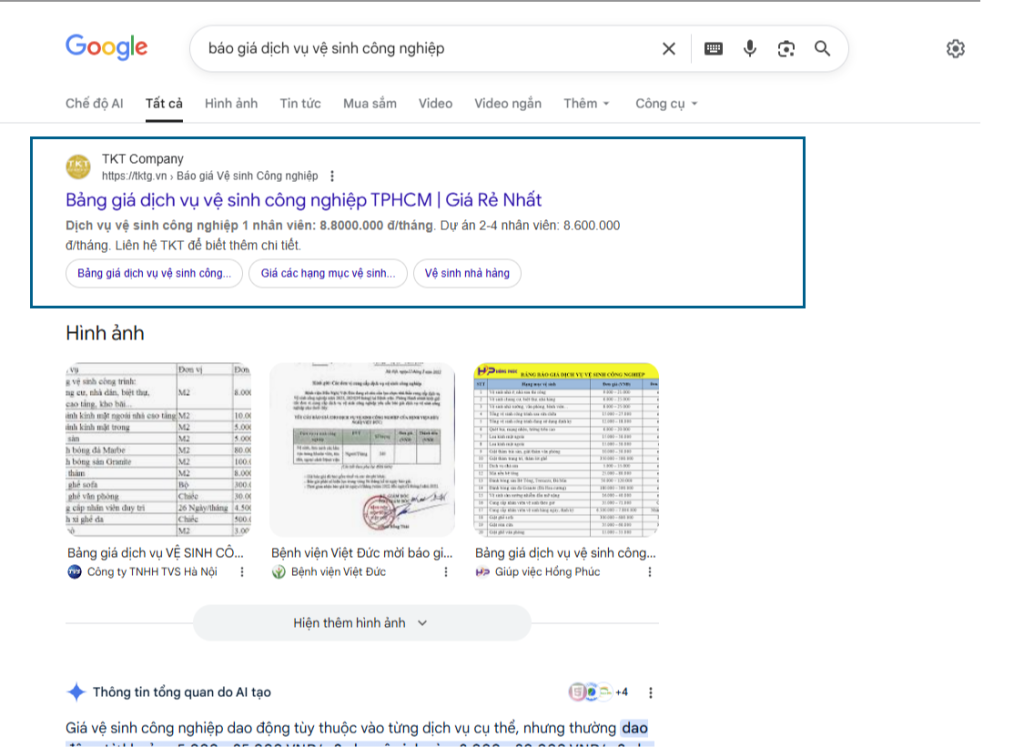Switch to the Tin tức tab
1024x747 pixels.
coord(300,103)
